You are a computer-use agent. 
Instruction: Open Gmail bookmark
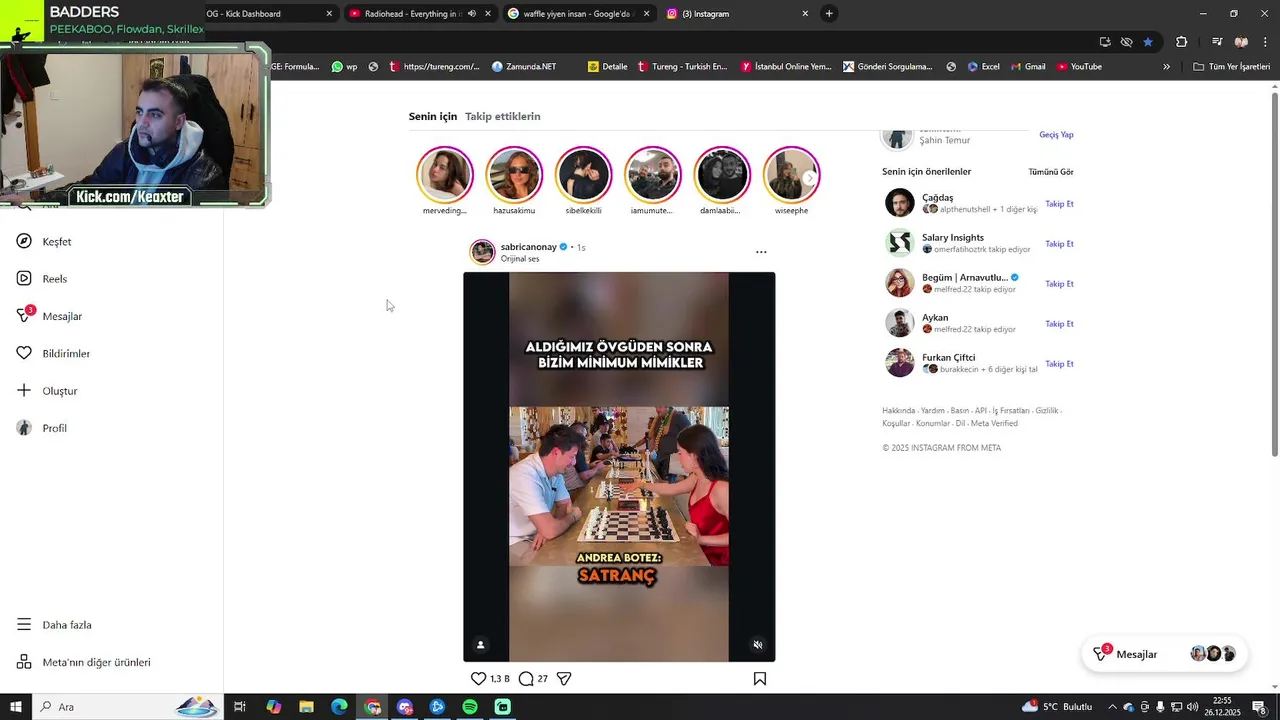pos(1028,67)
